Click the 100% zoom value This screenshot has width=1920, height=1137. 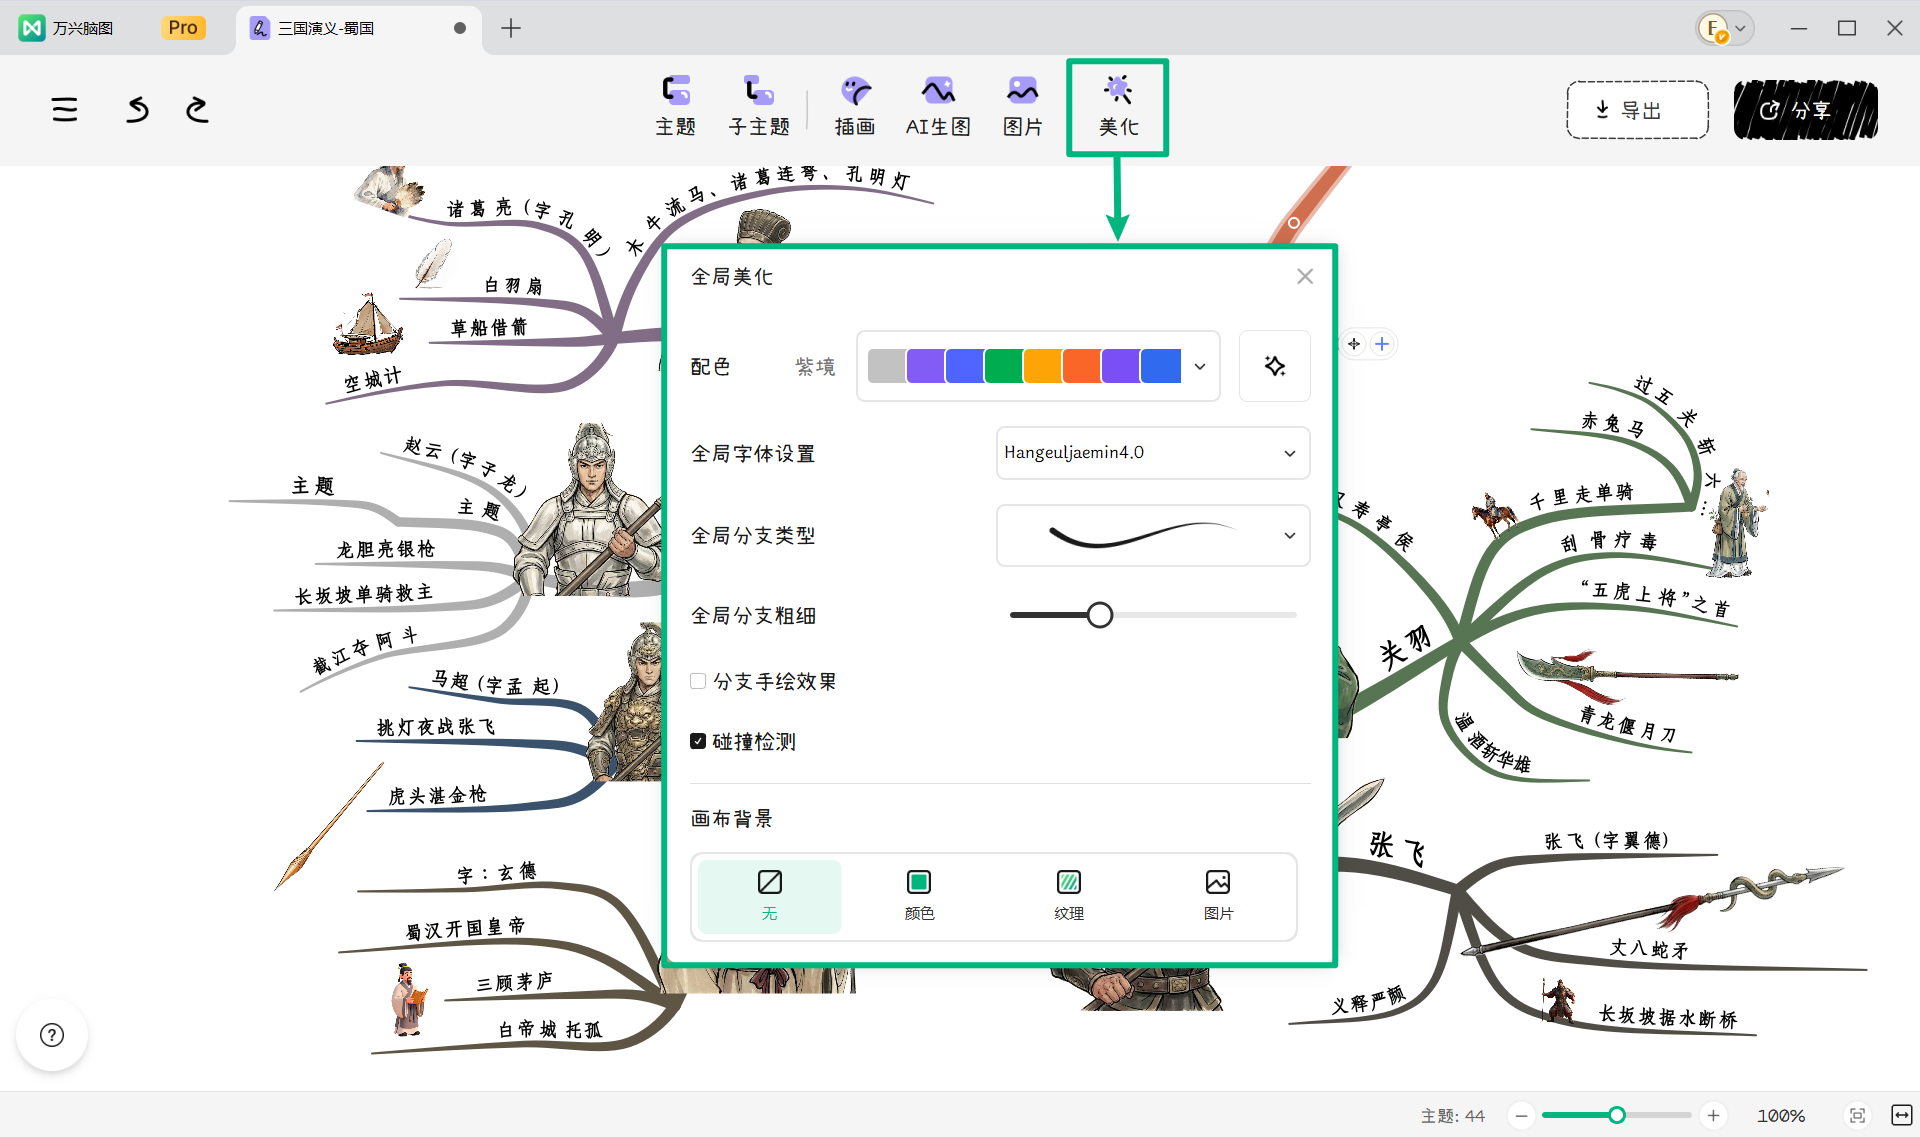click(1781, 1115)
